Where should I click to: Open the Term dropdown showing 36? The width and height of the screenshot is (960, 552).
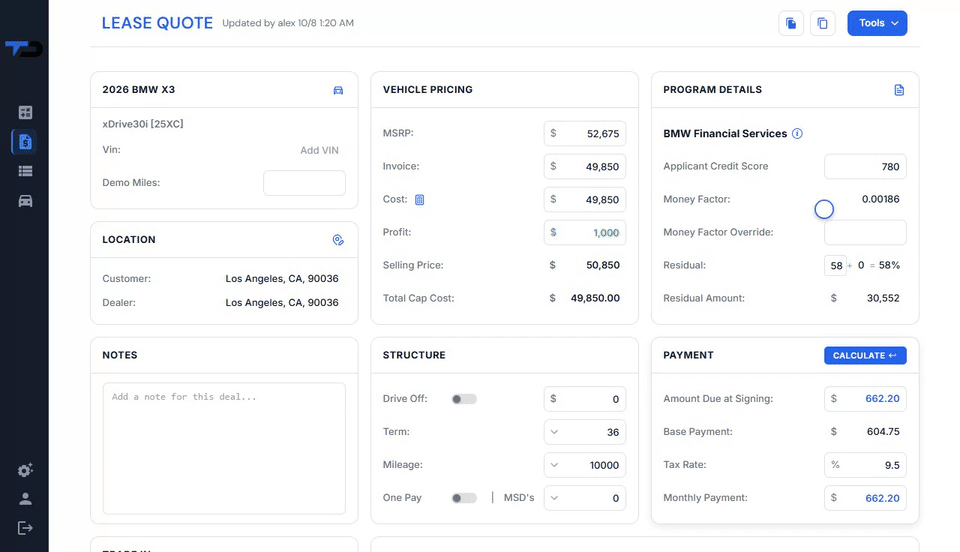pos(585,432)
